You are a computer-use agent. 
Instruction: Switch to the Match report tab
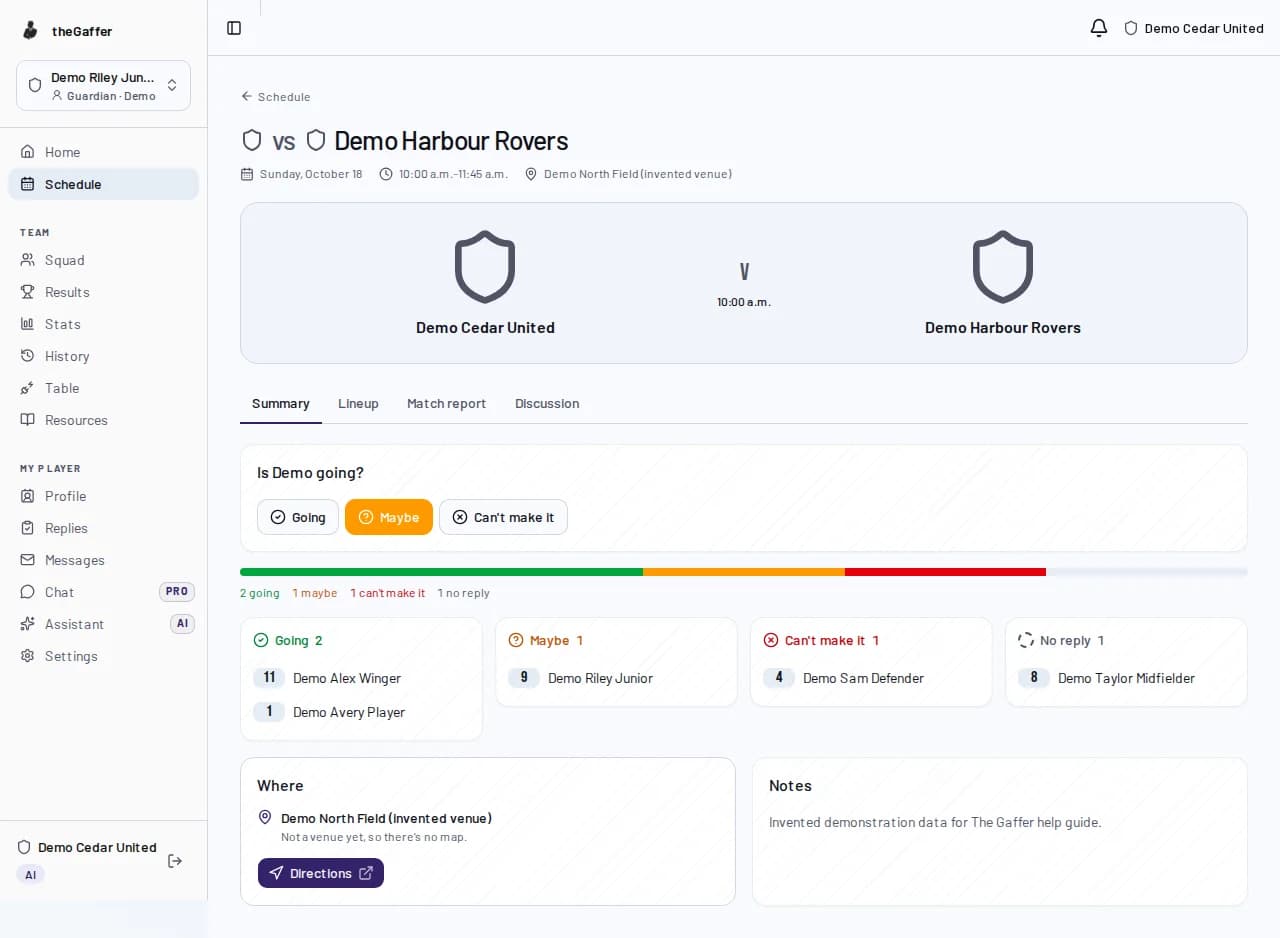446,404
